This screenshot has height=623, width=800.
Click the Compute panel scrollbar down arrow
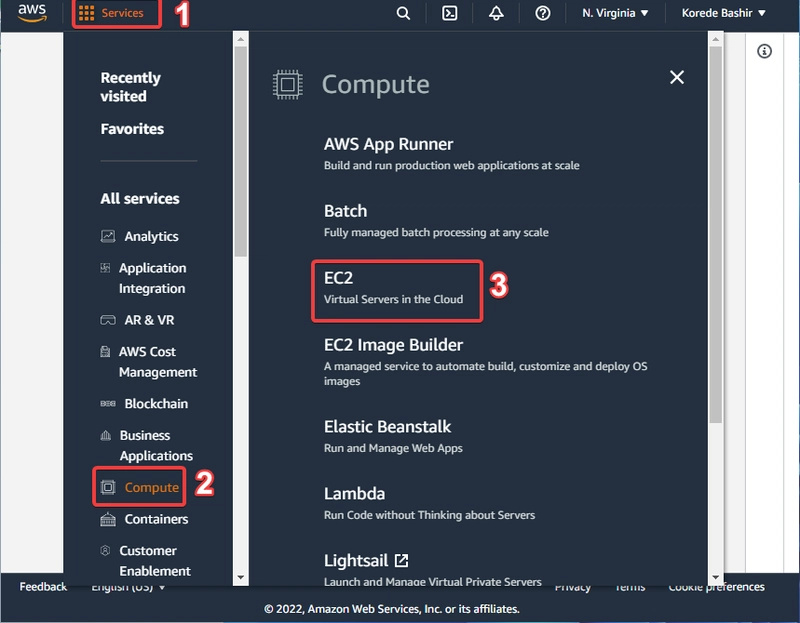pyautogui.click(x=716, y=578)
